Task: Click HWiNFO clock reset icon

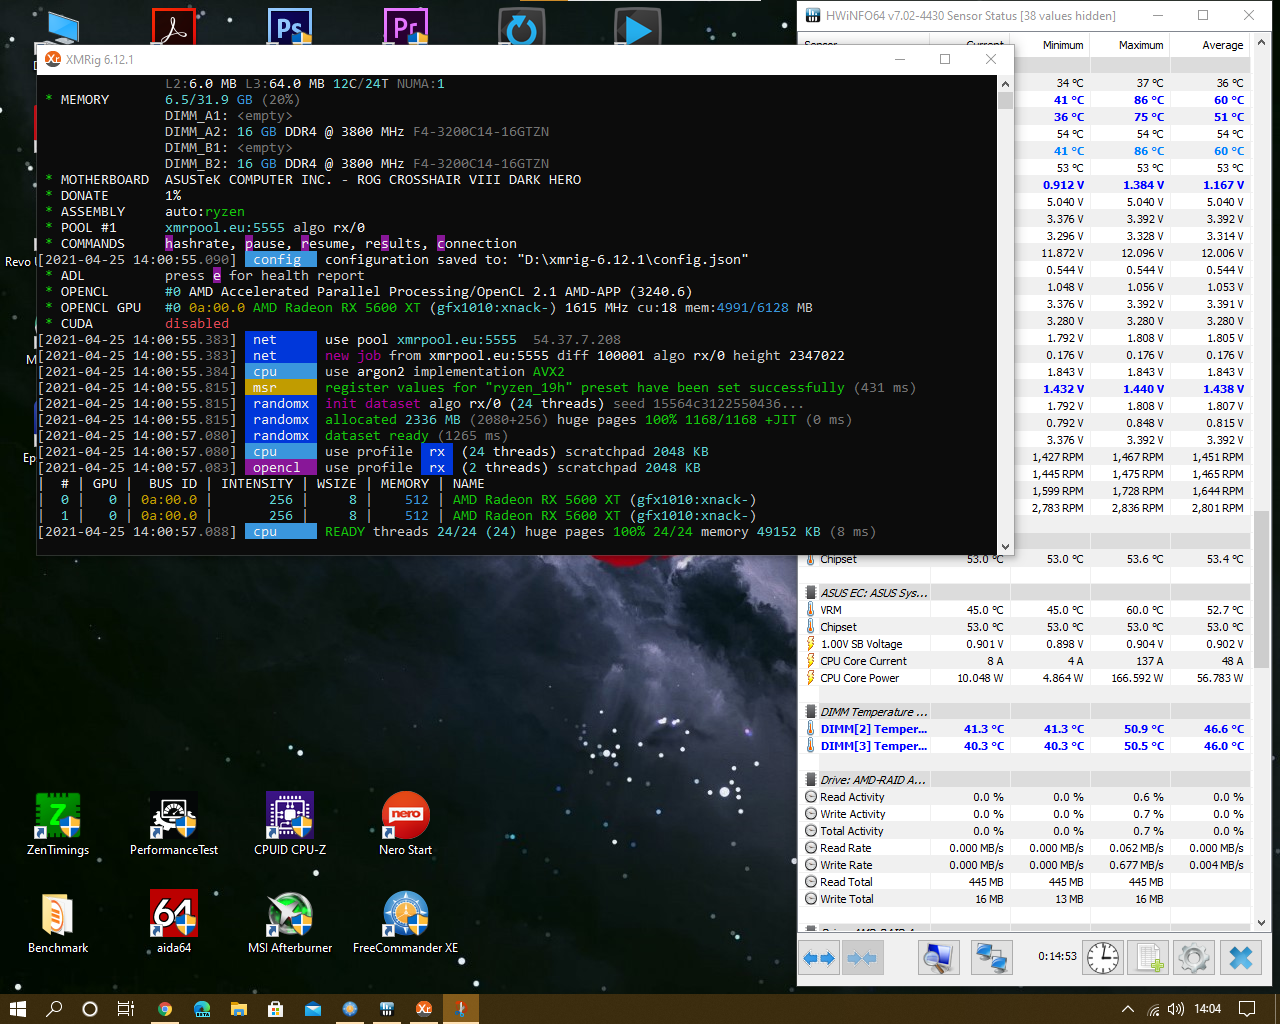Action: tap(1103, 958)
